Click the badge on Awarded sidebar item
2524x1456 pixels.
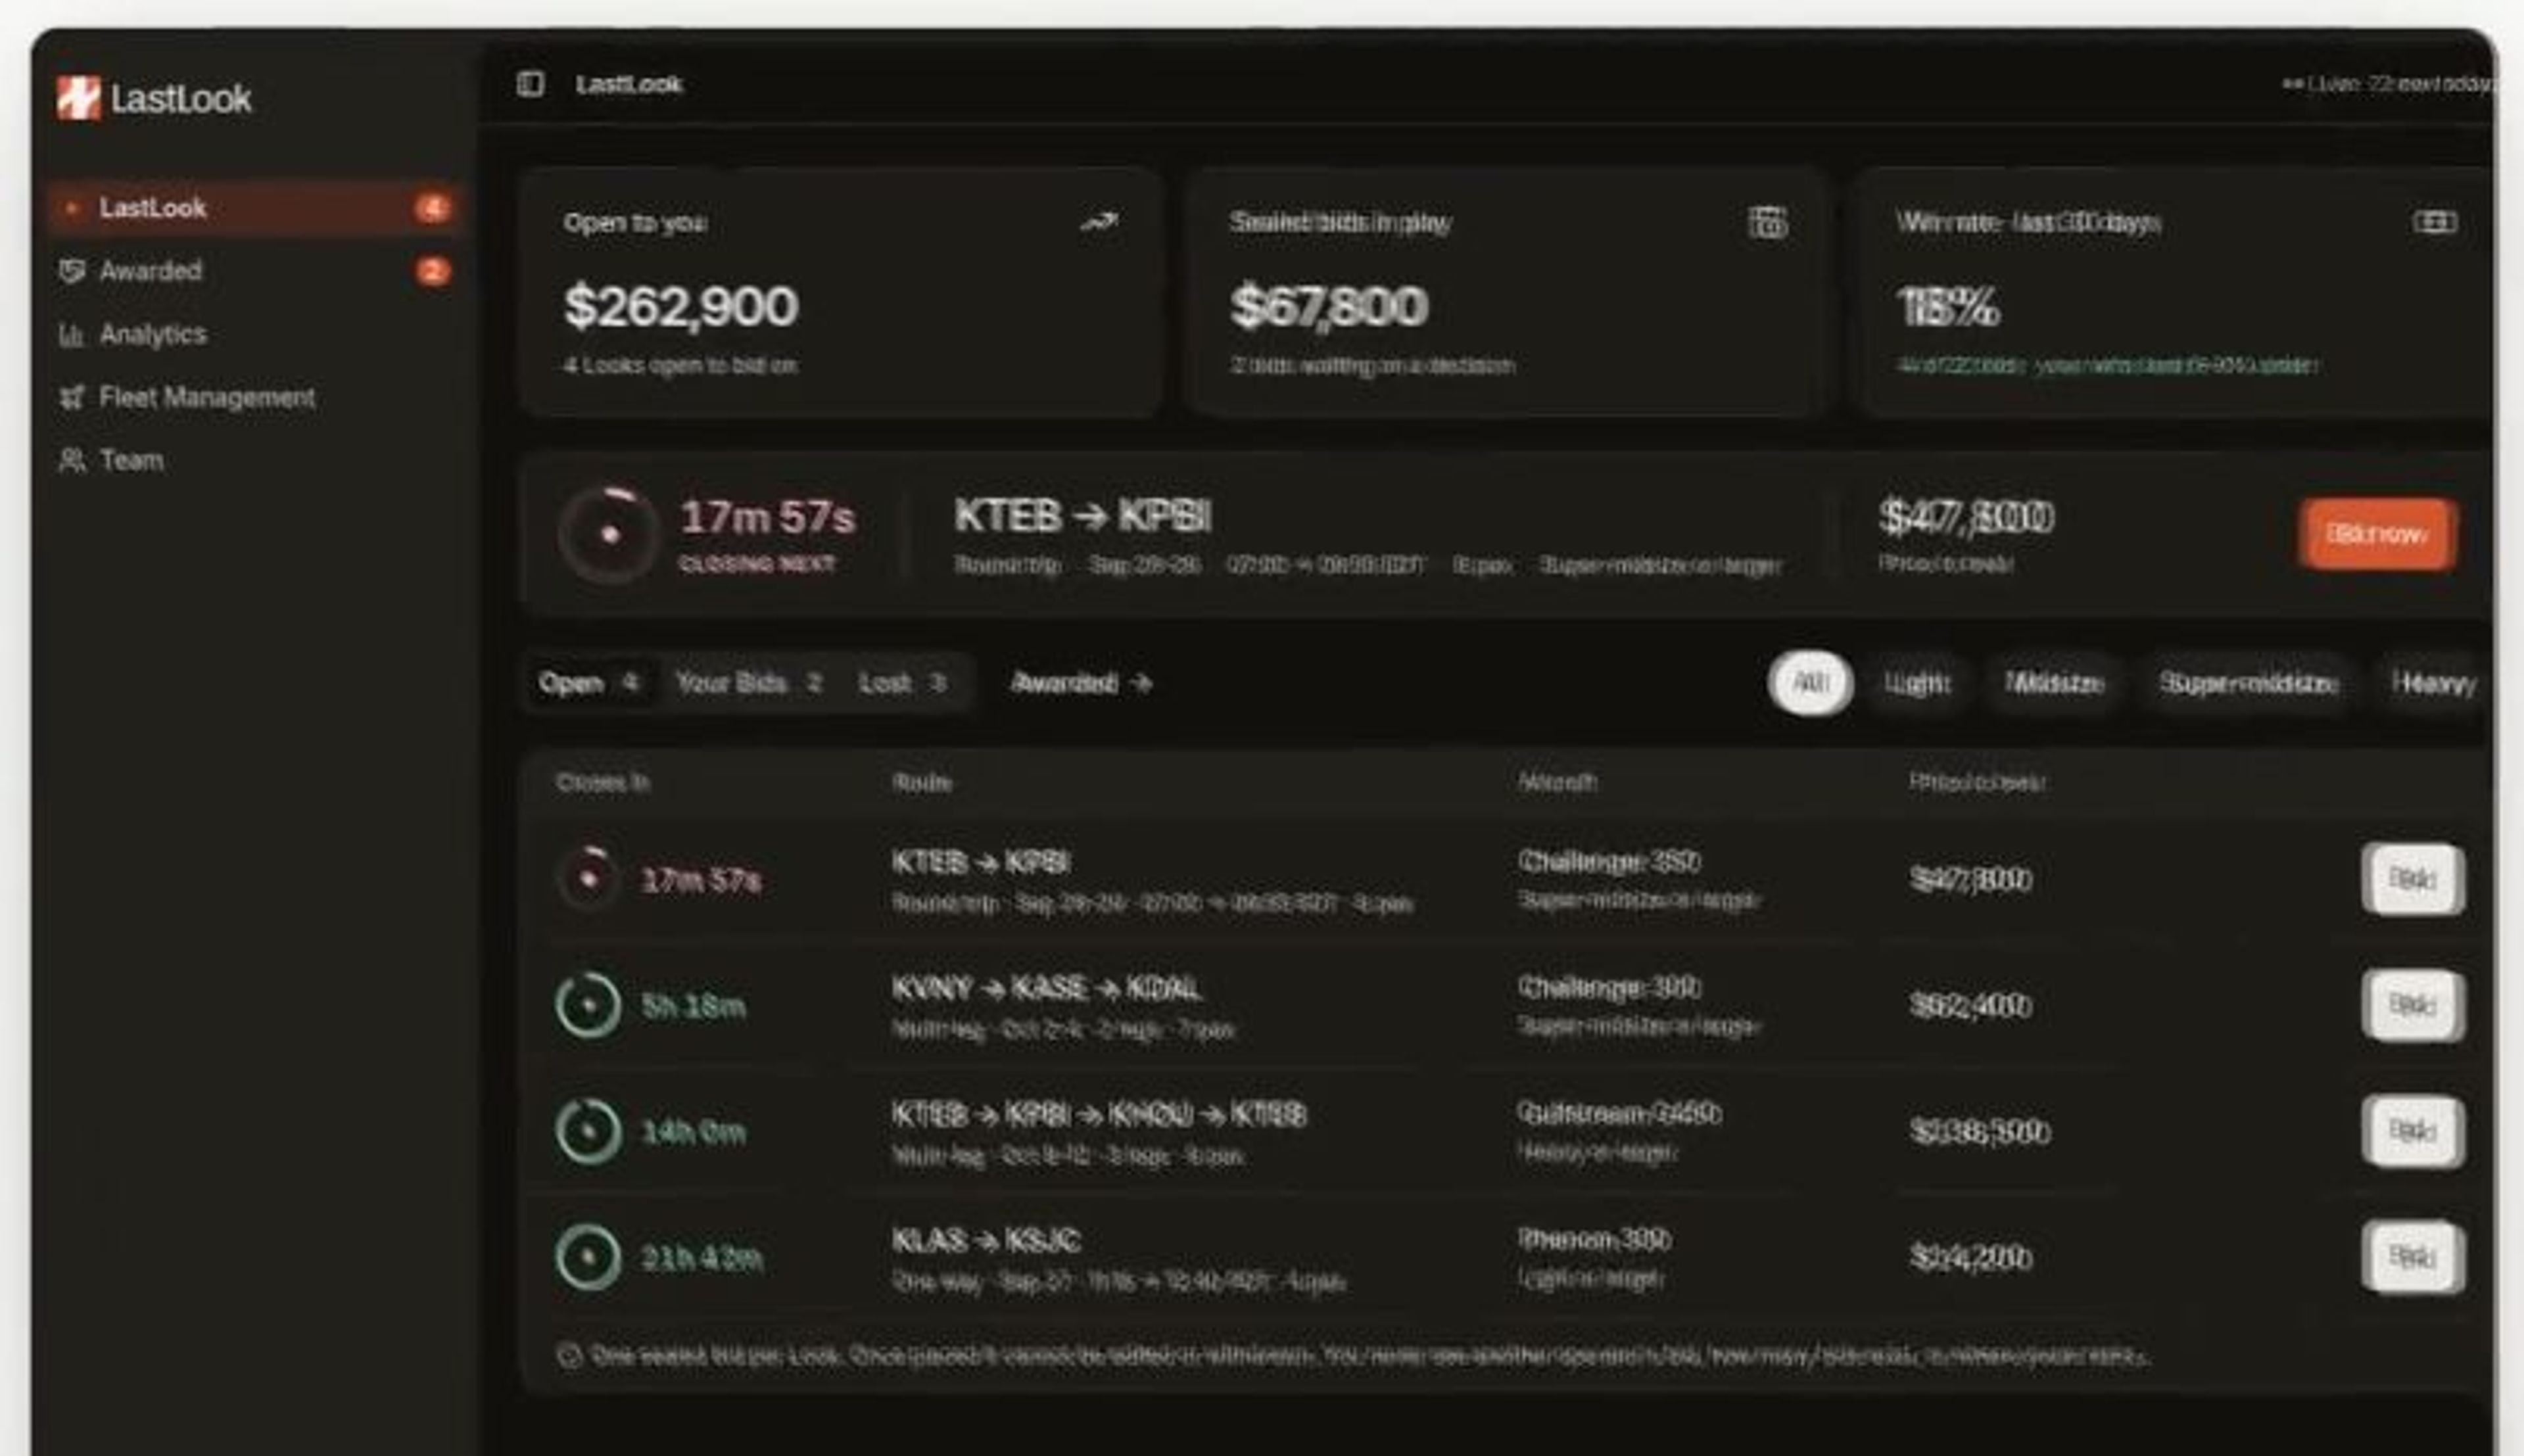click(432, 271)
